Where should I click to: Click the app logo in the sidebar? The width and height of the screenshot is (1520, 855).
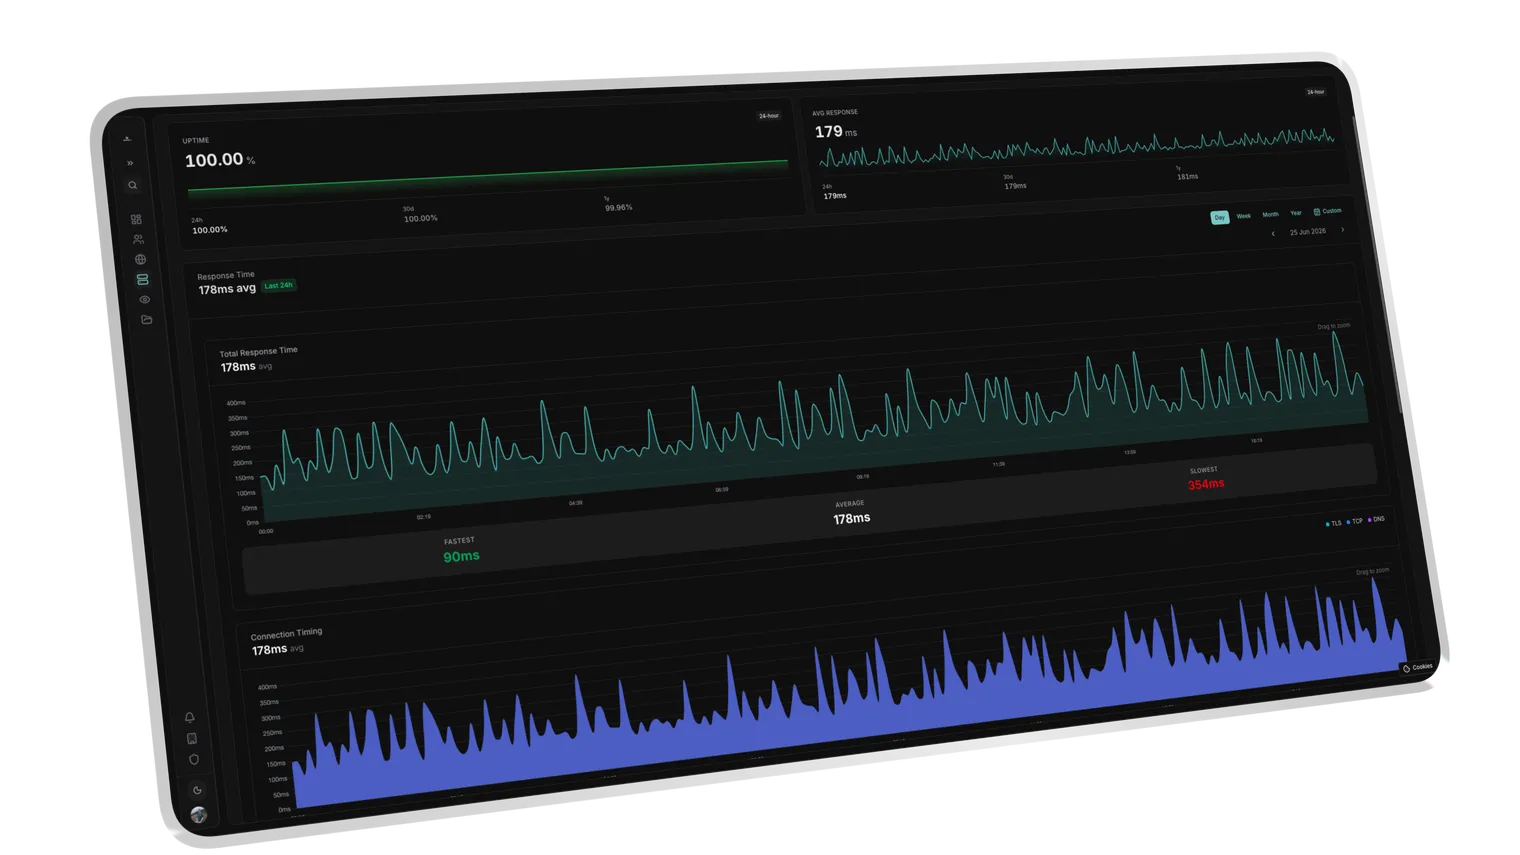[127, 139]
